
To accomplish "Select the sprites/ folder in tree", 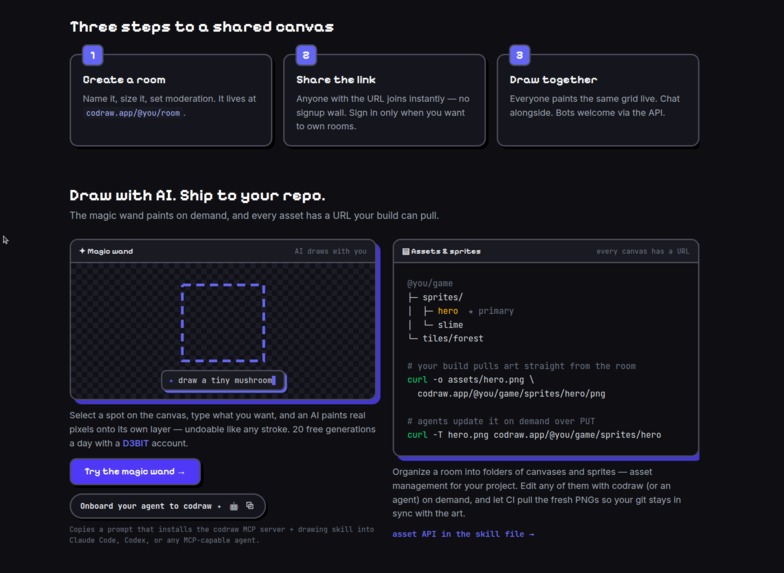I will pyautogui.click(x=442, y=297).
